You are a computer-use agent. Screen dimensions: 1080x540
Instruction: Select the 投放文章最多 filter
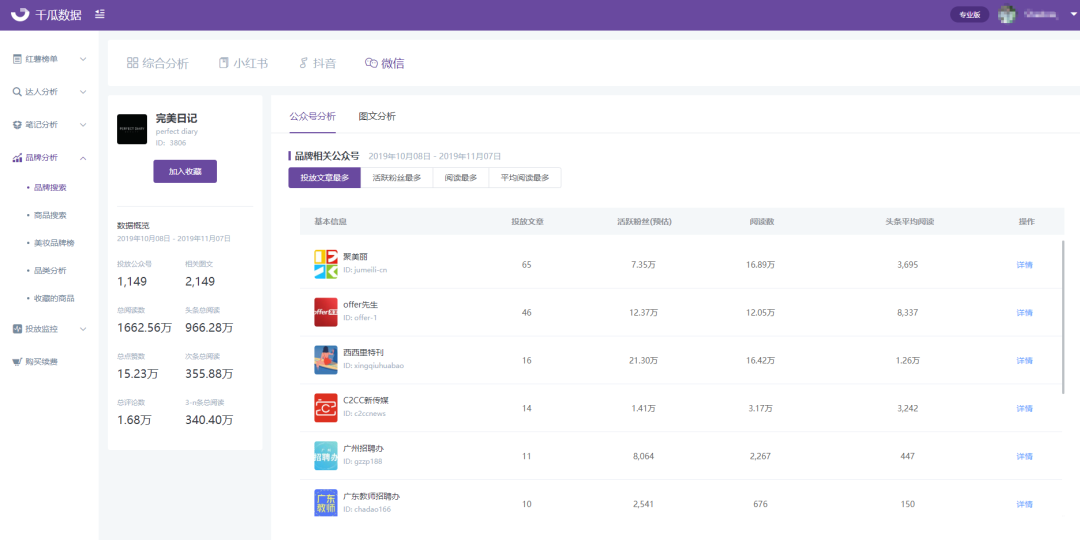coord(324,178)
